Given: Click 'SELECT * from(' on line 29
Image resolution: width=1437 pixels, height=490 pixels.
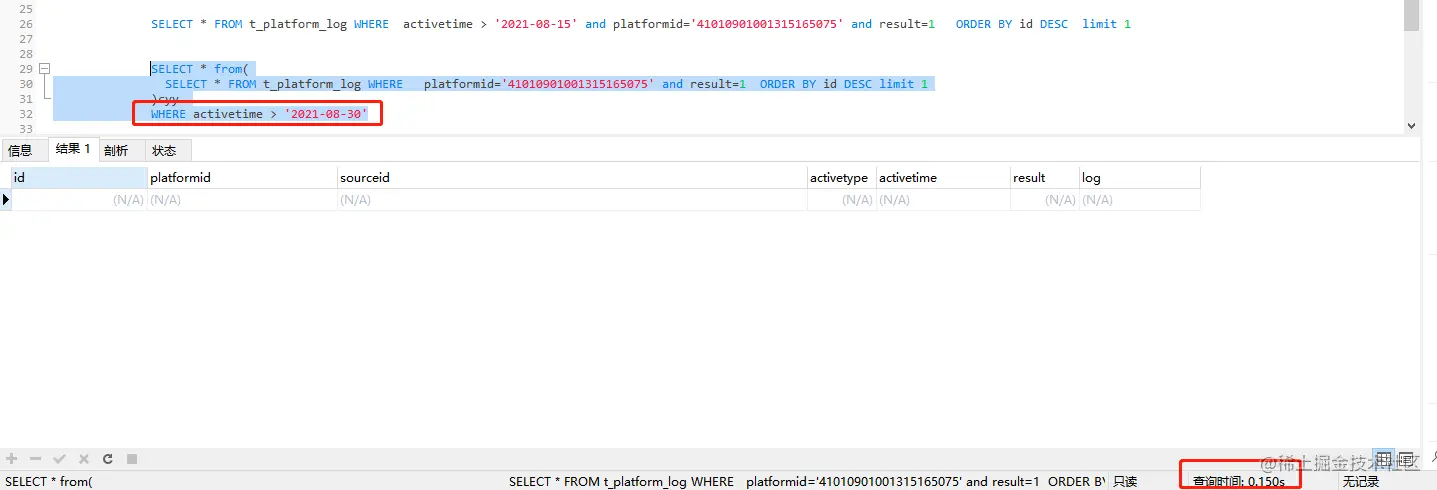Looking at the screenshot, I should click(200, 69).
